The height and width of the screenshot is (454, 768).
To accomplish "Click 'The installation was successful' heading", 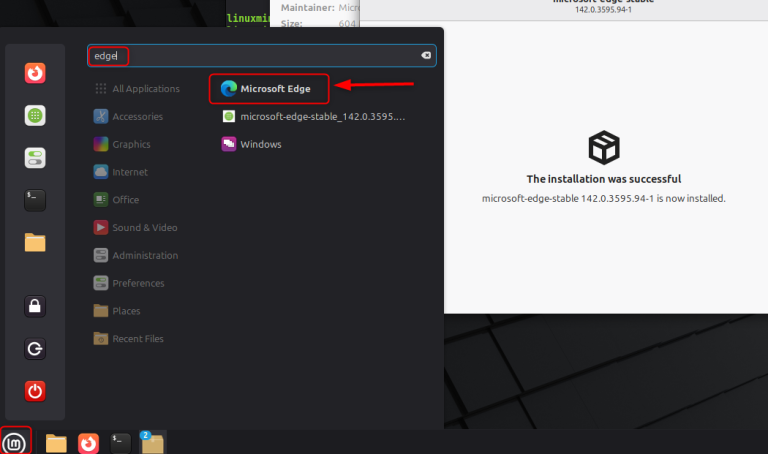I will point(603,179).
